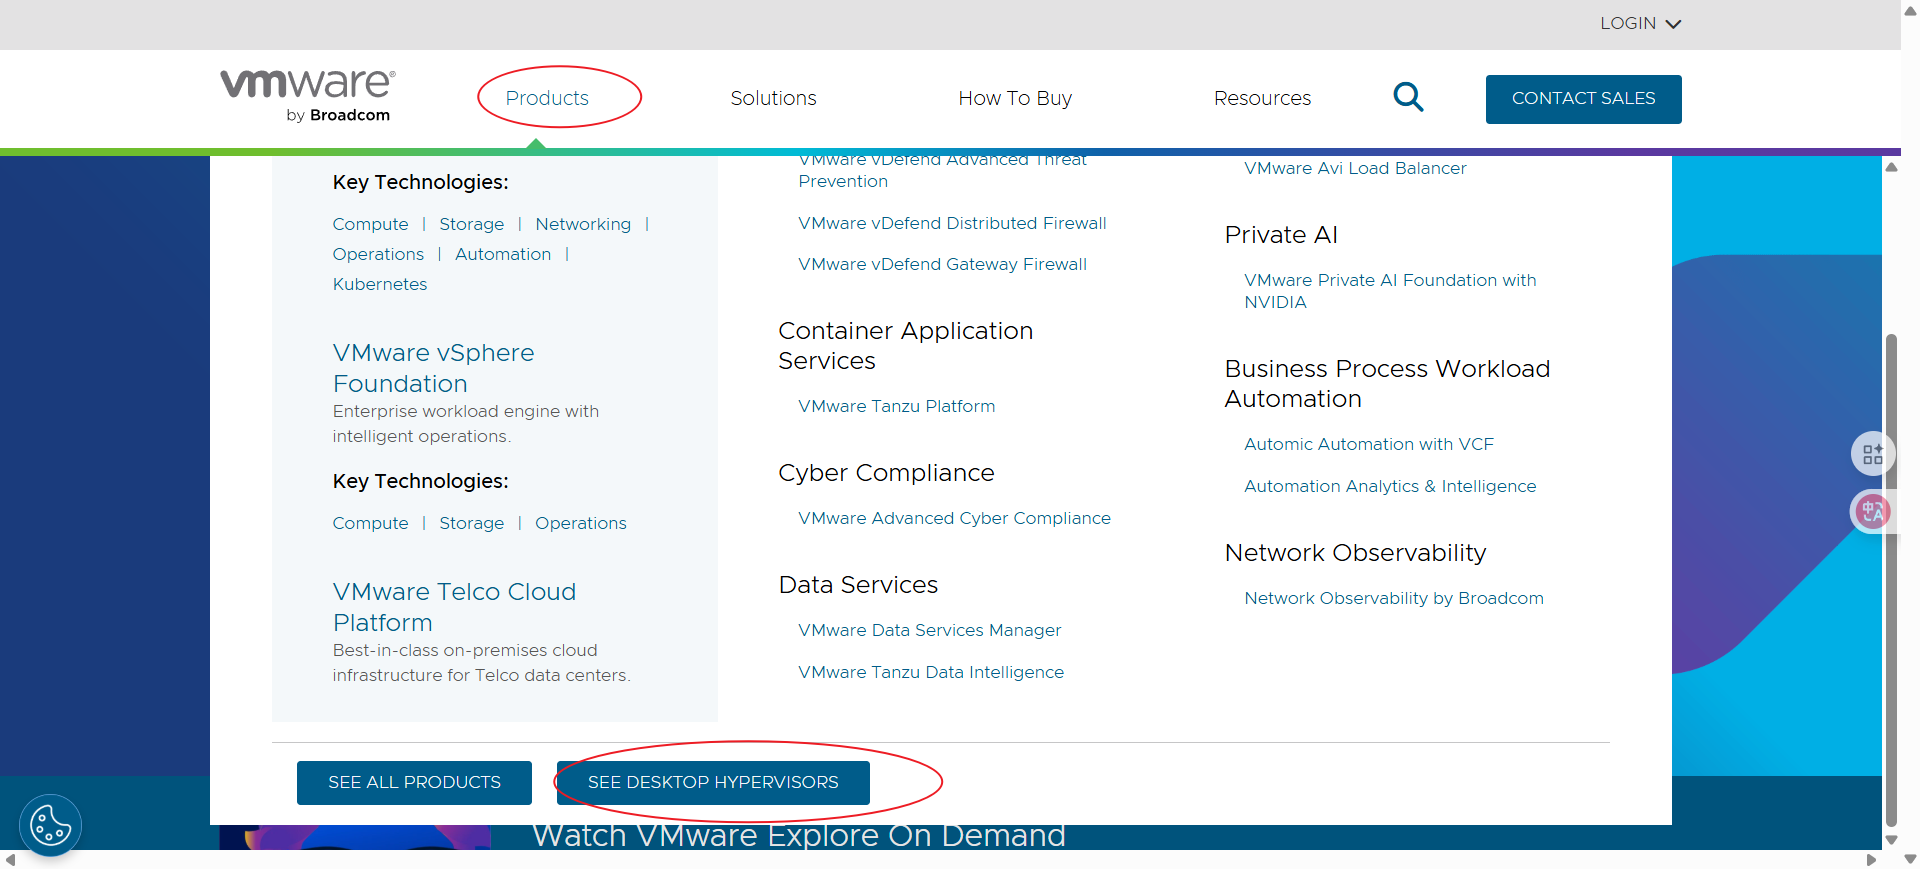The height and width of the screenshot is (869, 1920).
Task: Select the Networking key technology link
Action: [x=583, y=224]
